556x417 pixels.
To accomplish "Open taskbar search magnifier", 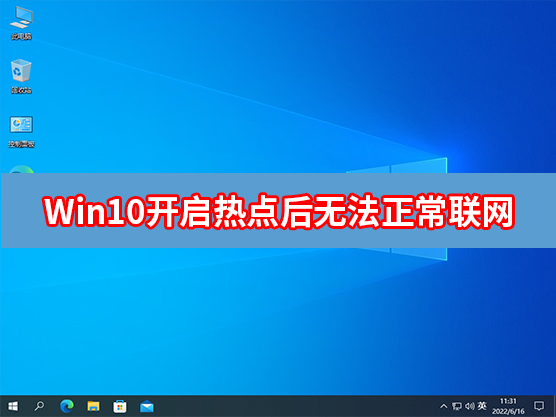I will (x=39, y=406).
